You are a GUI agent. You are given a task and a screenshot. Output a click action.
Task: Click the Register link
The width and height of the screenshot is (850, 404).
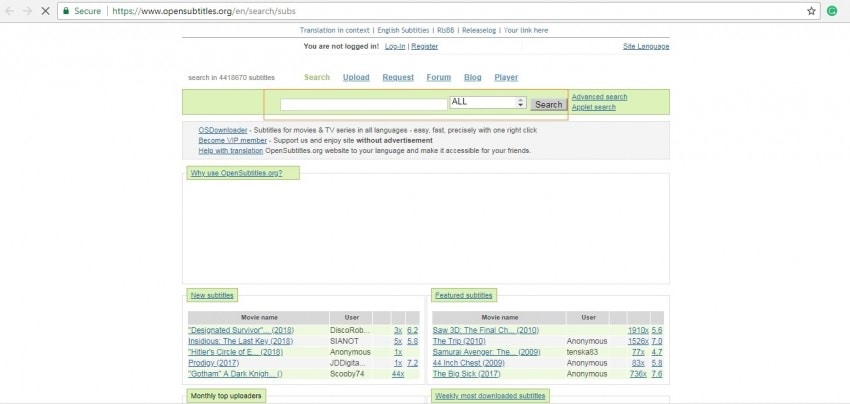coord(424,47)
